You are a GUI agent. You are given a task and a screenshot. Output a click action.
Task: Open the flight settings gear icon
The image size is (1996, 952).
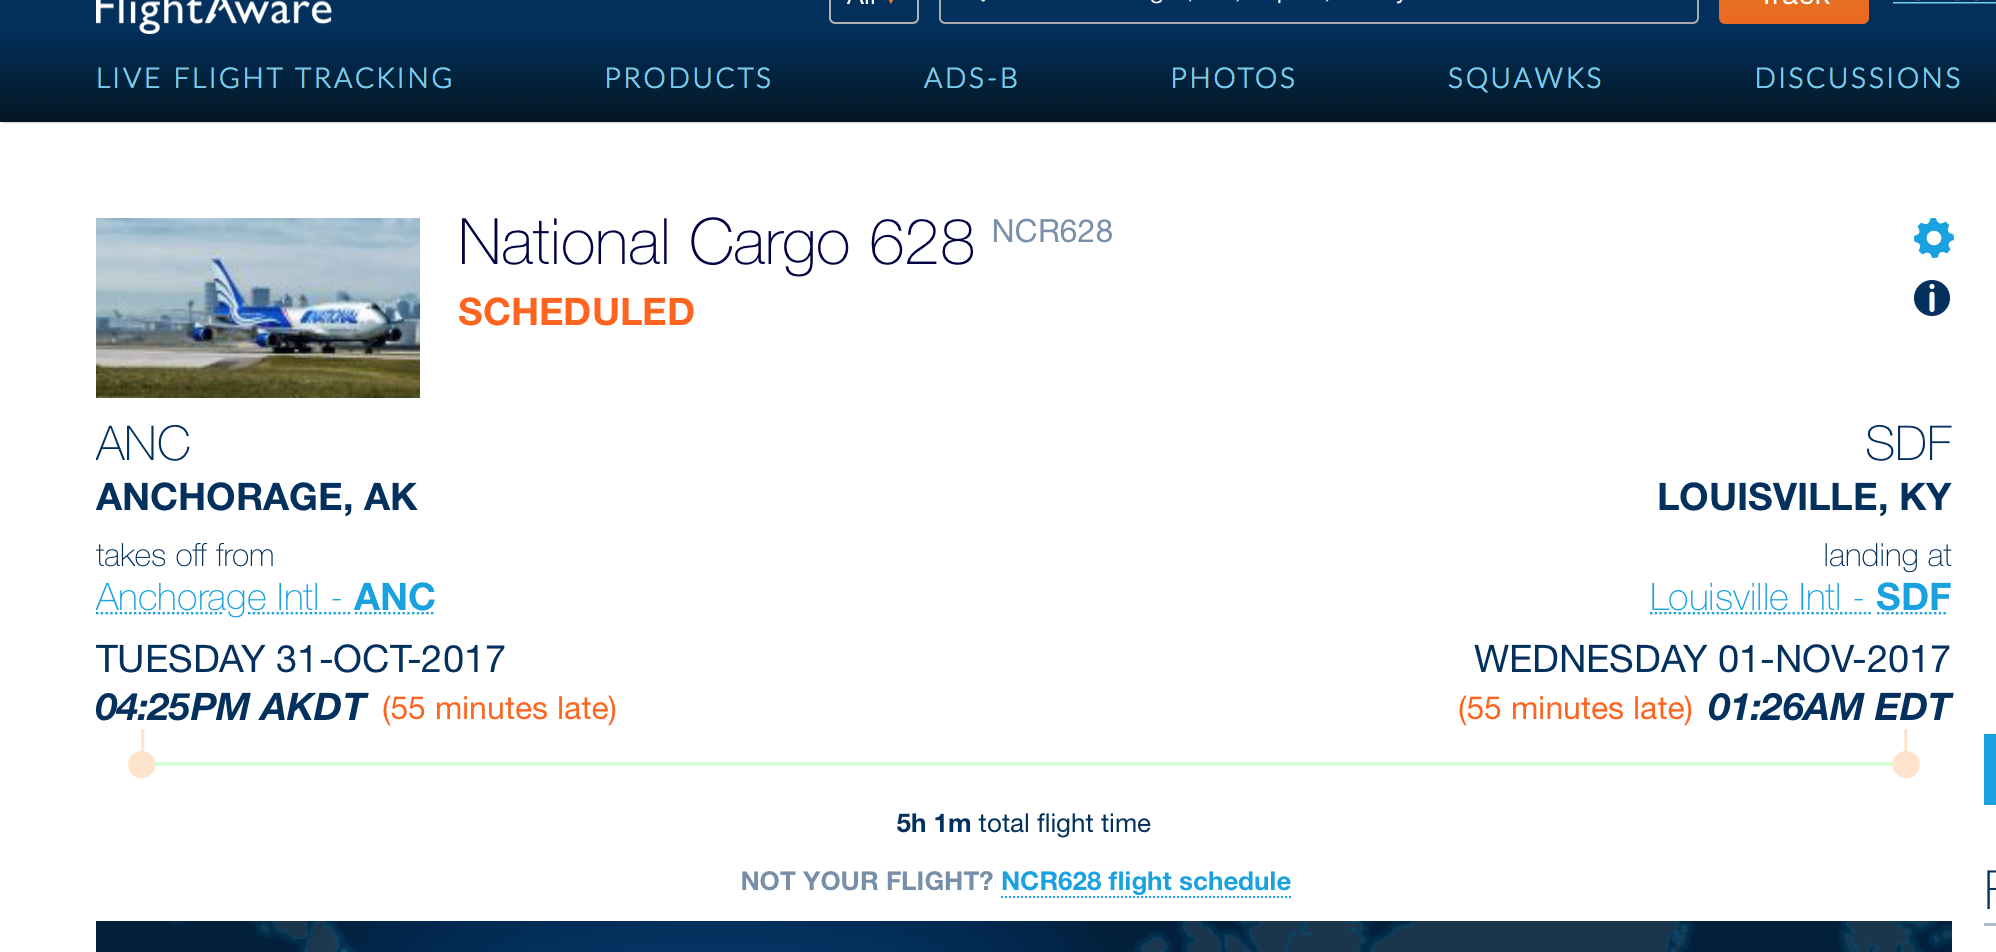(x=1933, y=238)
